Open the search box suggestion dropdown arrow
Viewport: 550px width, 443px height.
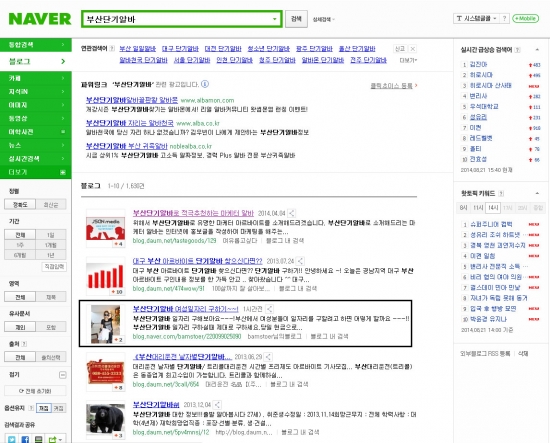[x=275, y=19]
